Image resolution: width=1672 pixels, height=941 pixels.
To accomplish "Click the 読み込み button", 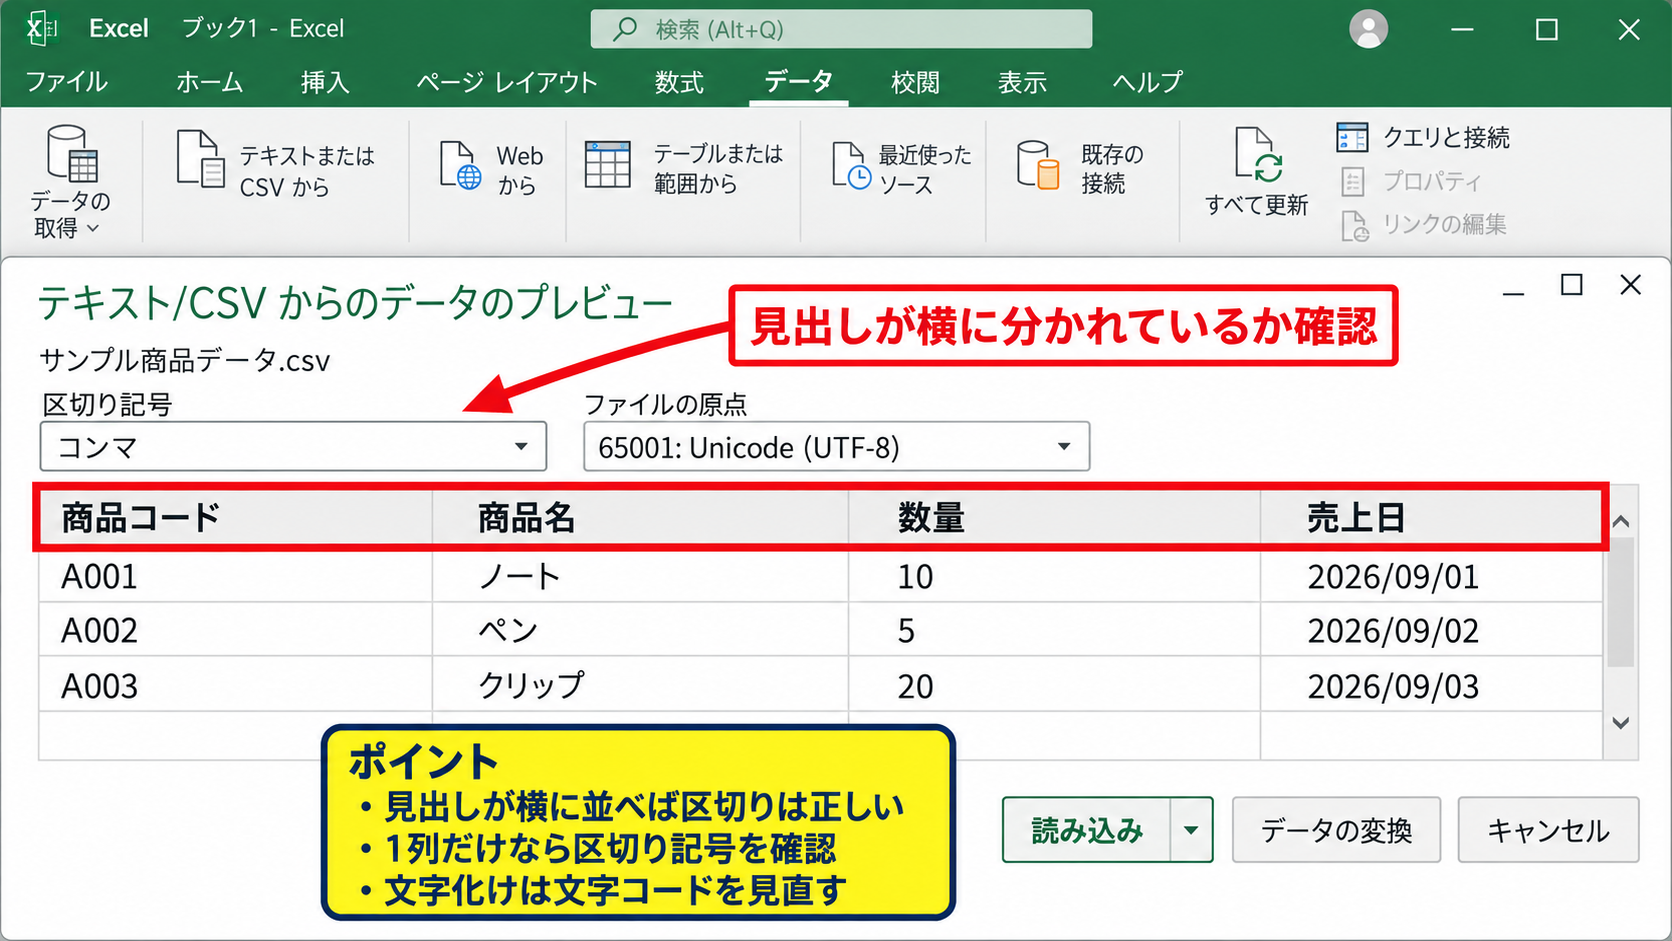I will point(1086,830).
